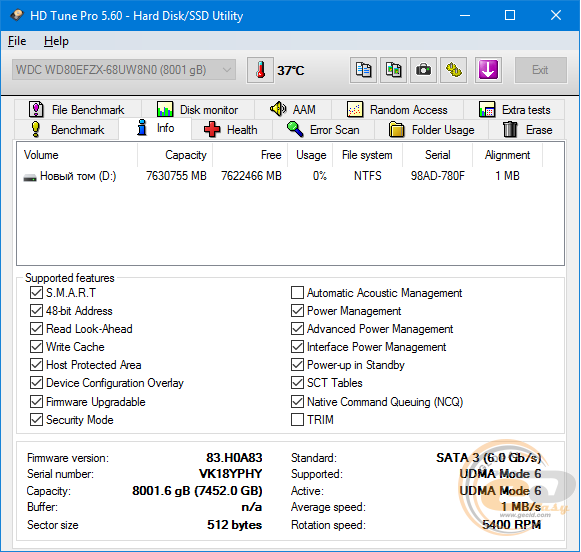Click the Free column header
This screenshot has width=581, height=552.
250,155
